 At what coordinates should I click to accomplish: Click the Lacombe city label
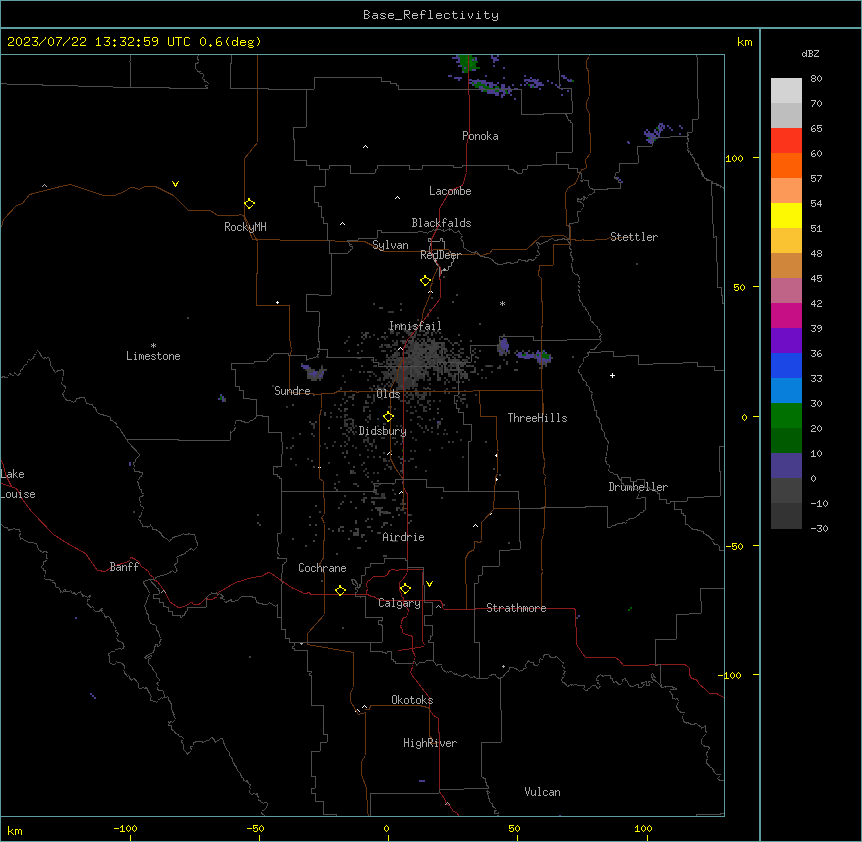tap(450, 191)
